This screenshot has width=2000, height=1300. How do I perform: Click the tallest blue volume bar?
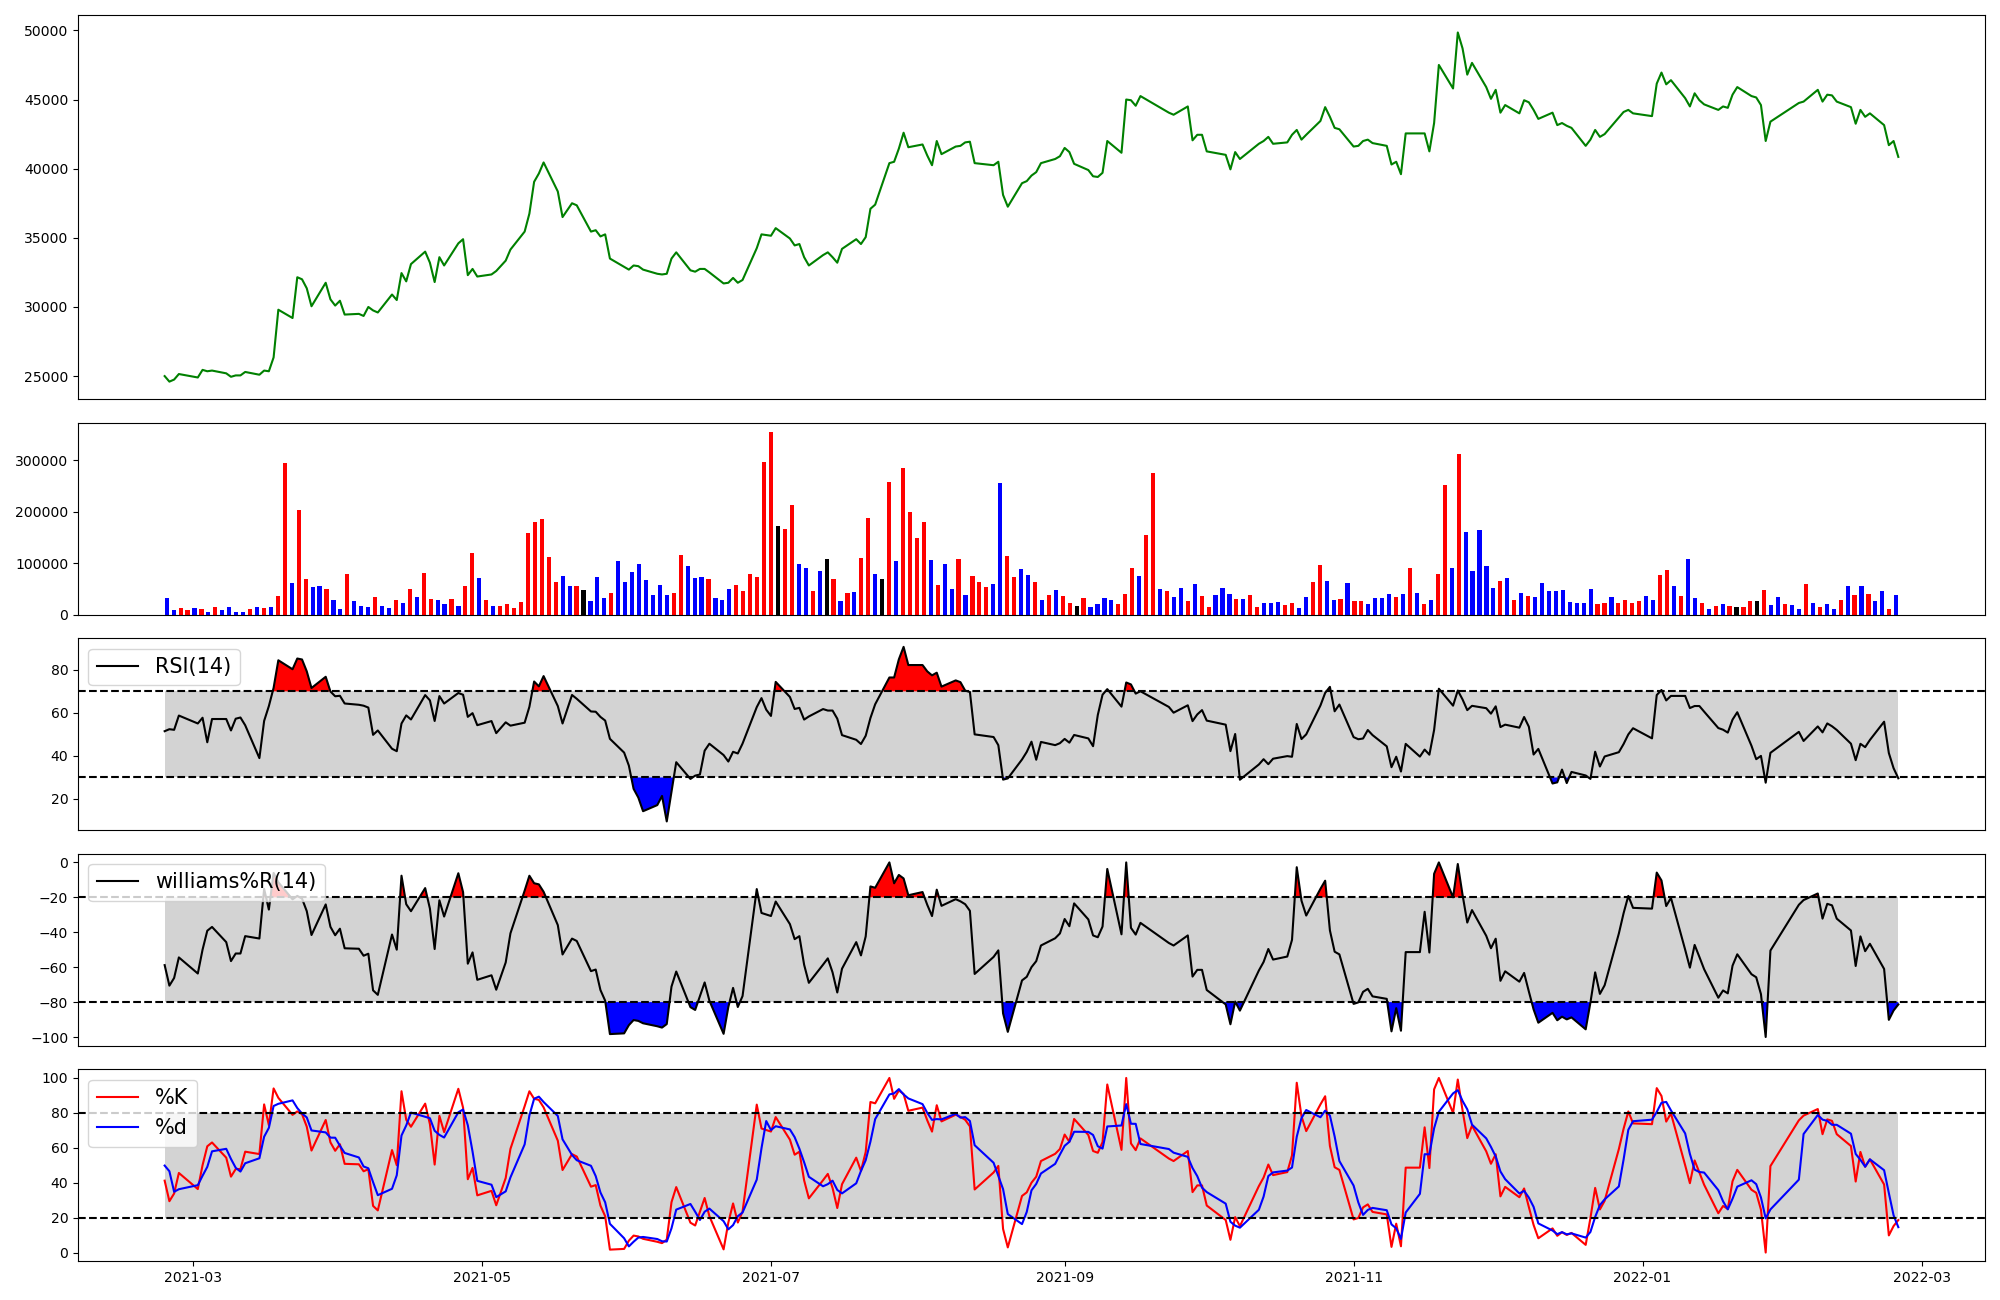tap(1000, 548)
